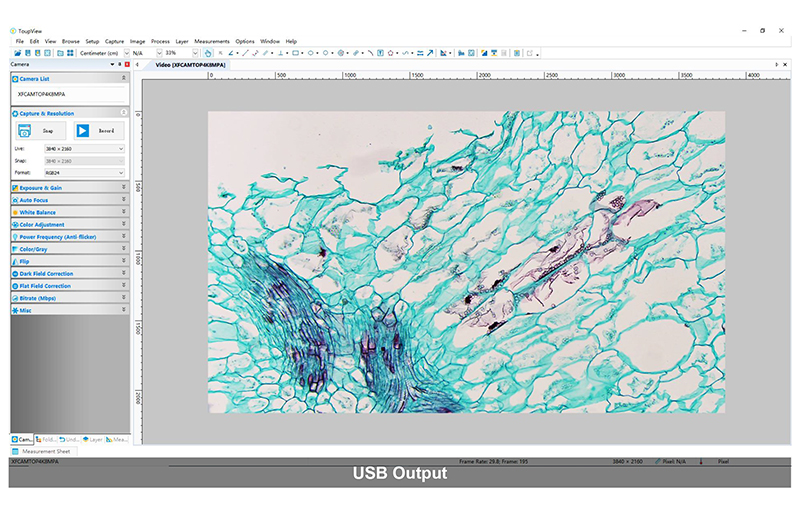The width and height of the screenshot is (800, 507).
Task: Switch to the Layer panel tab
Action: pos(94,439)
